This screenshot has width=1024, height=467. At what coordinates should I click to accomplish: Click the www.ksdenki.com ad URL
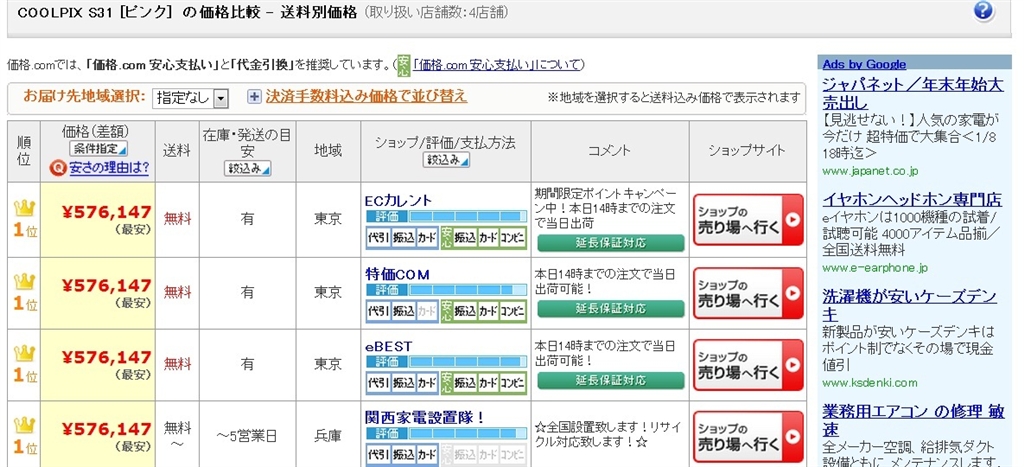869,383
